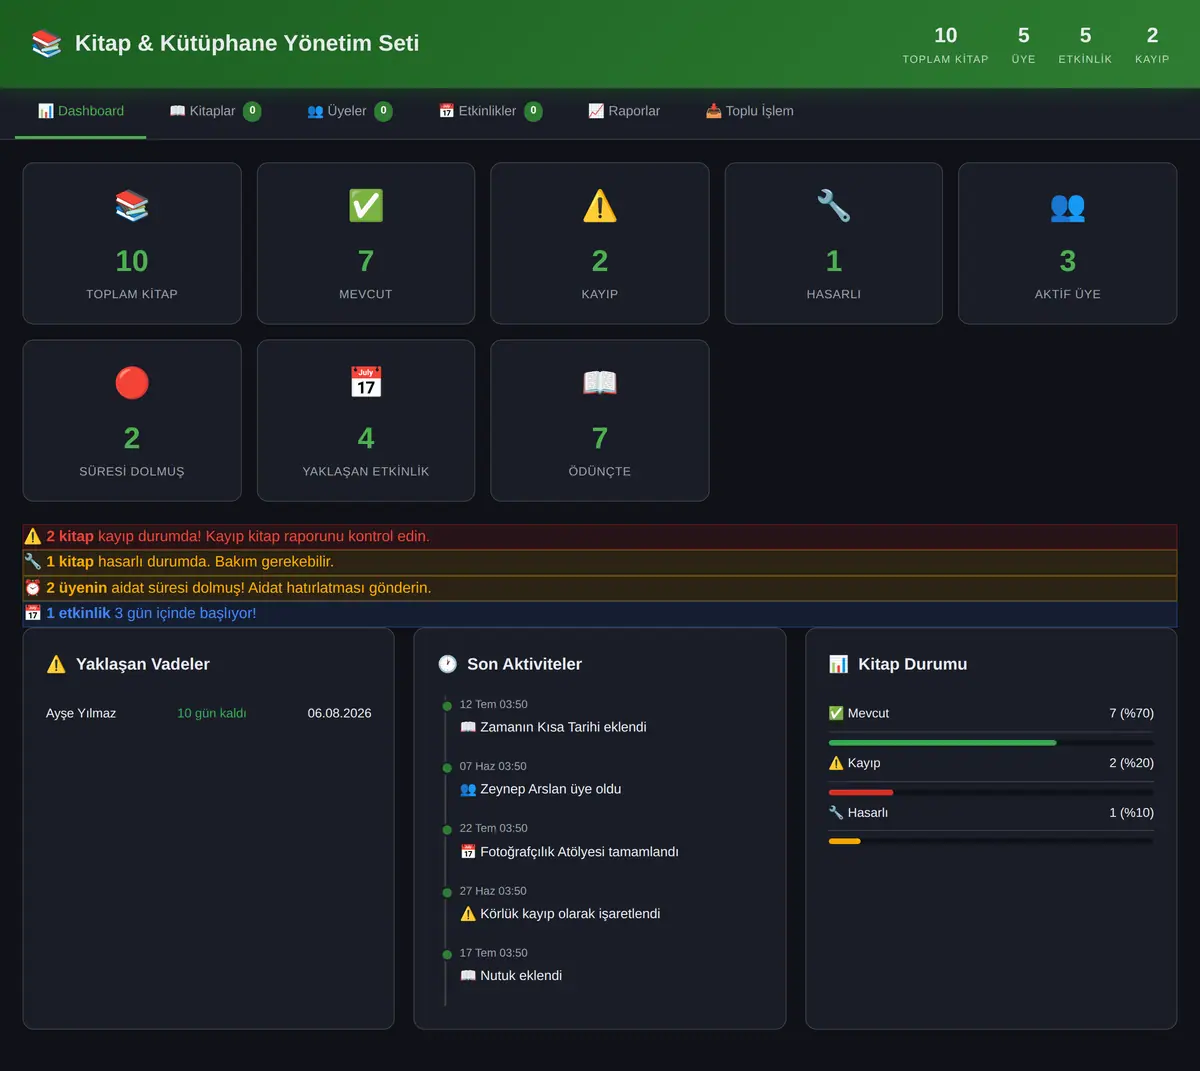Click the green Mevcut progress bar
The height and width of the screenshot is (1071, 1200).
coord(942,743)
